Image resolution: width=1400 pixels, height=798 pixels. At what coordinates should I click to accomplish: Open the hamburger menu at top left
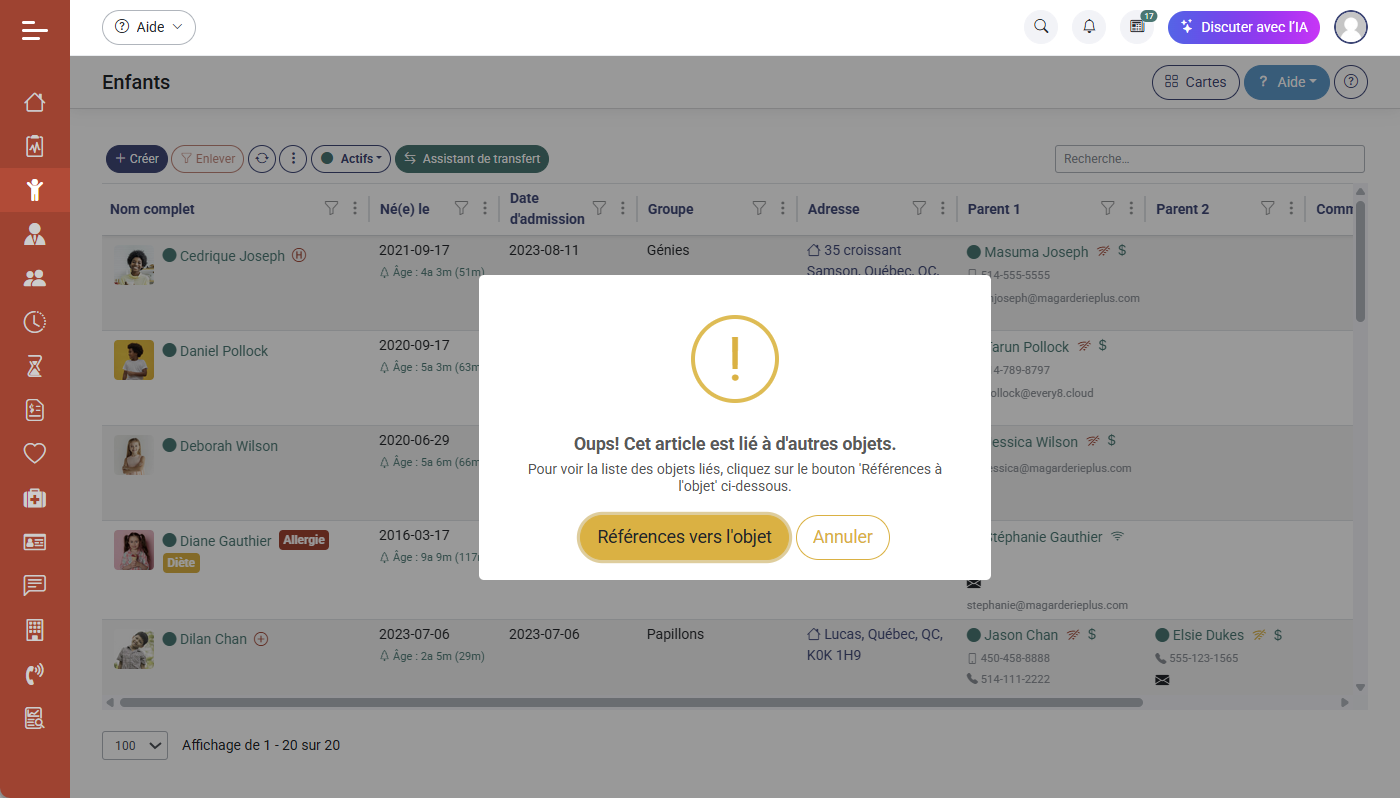pyautogui.click(x=35, y=30)
